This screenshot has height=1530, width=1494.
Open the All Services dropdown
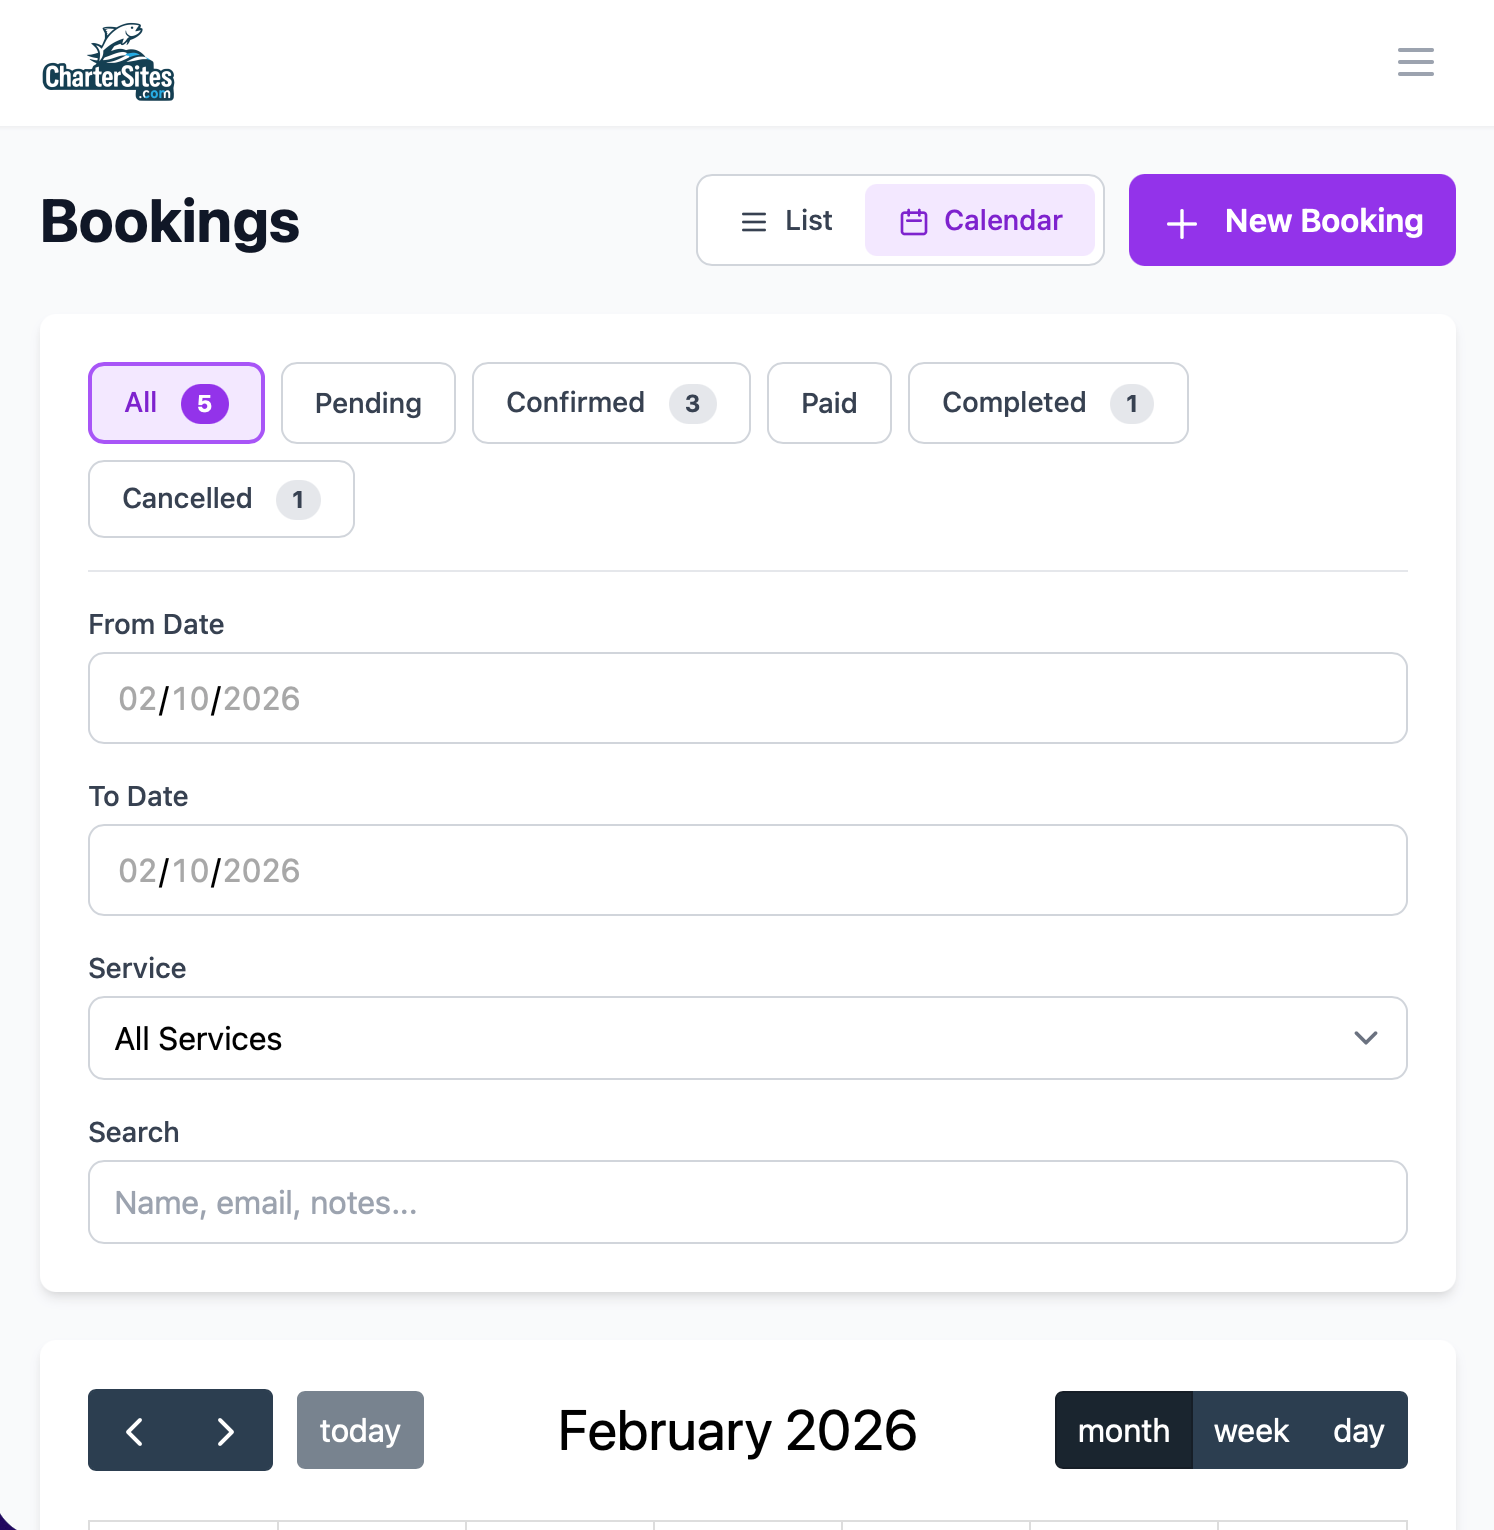pos(747,1038)
